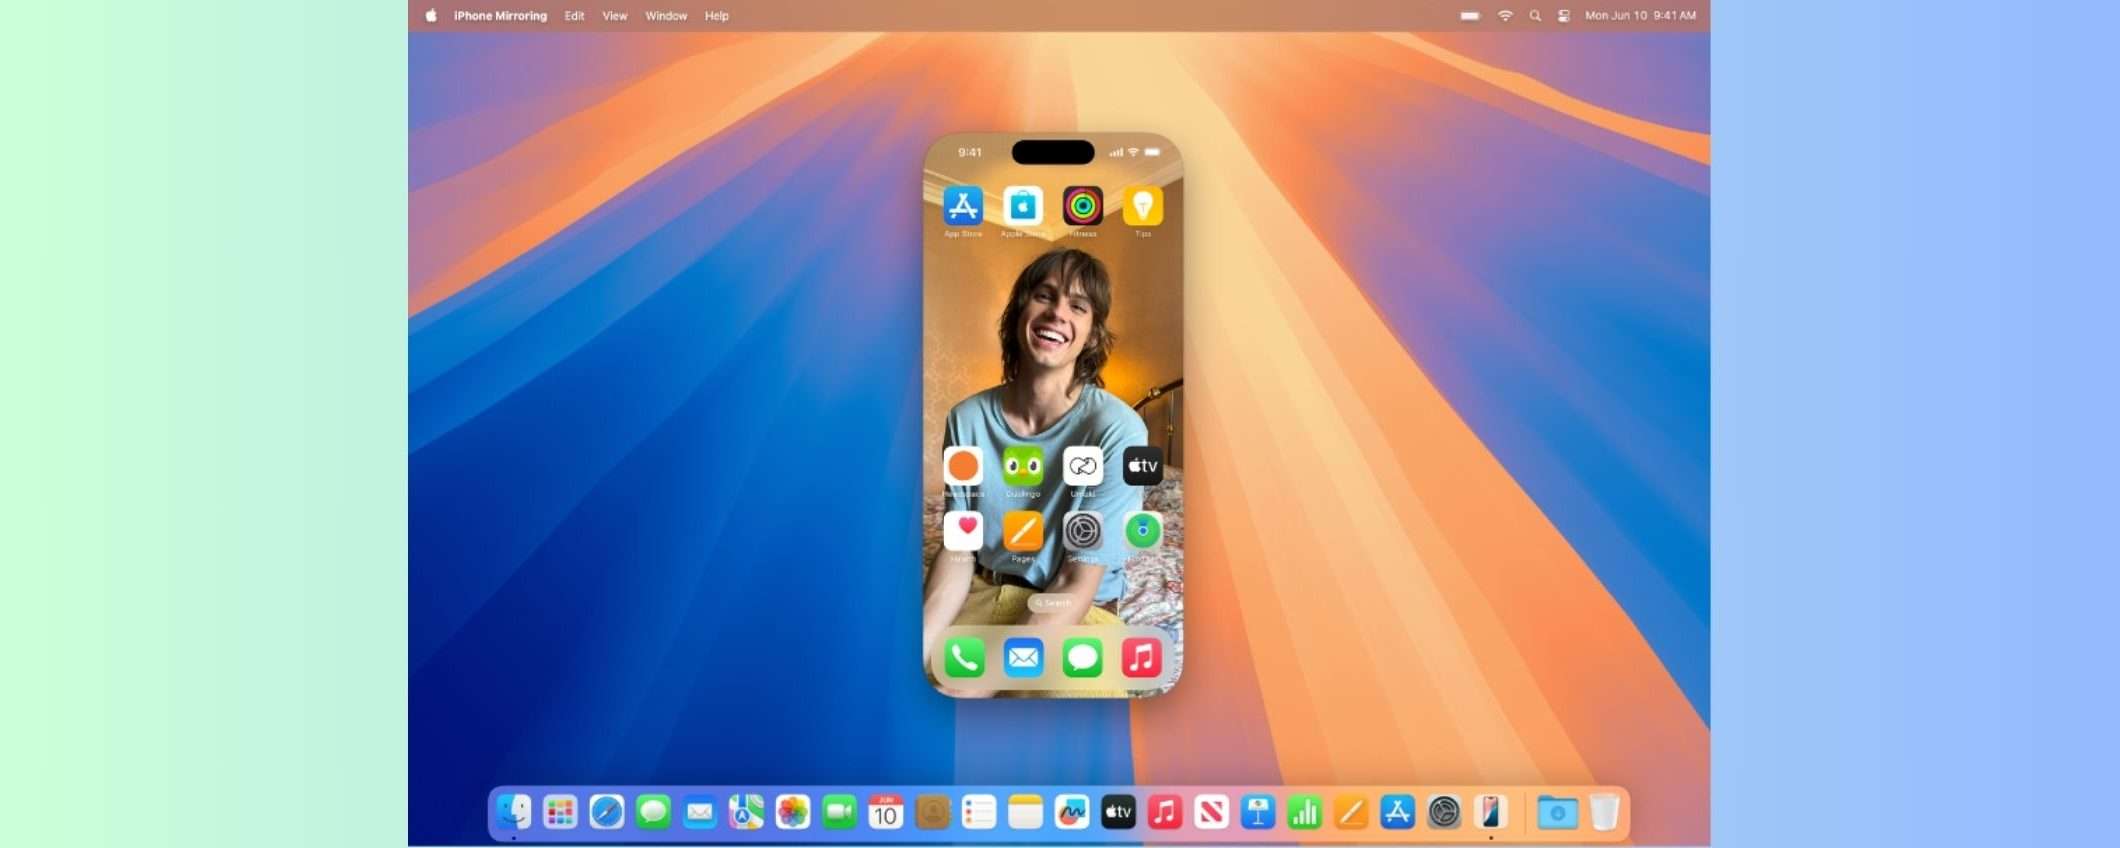Launch Duolingo on the mirrored iPhone

click(x=1023, y=466)
